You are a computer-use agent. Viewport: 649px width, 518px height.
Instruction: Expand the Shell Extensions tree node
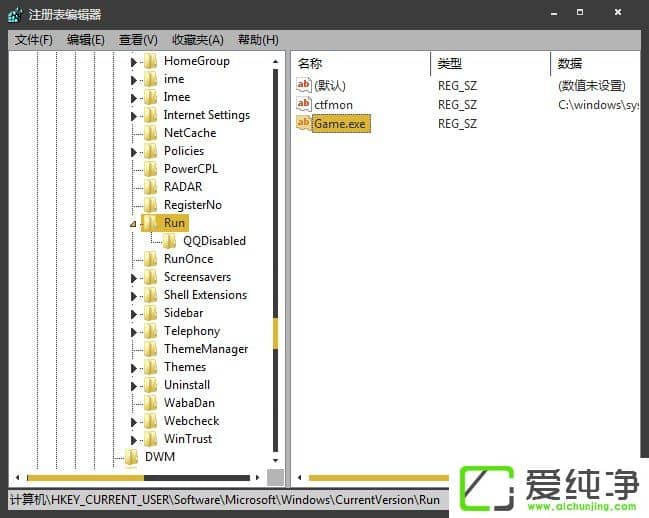[134, 296]
